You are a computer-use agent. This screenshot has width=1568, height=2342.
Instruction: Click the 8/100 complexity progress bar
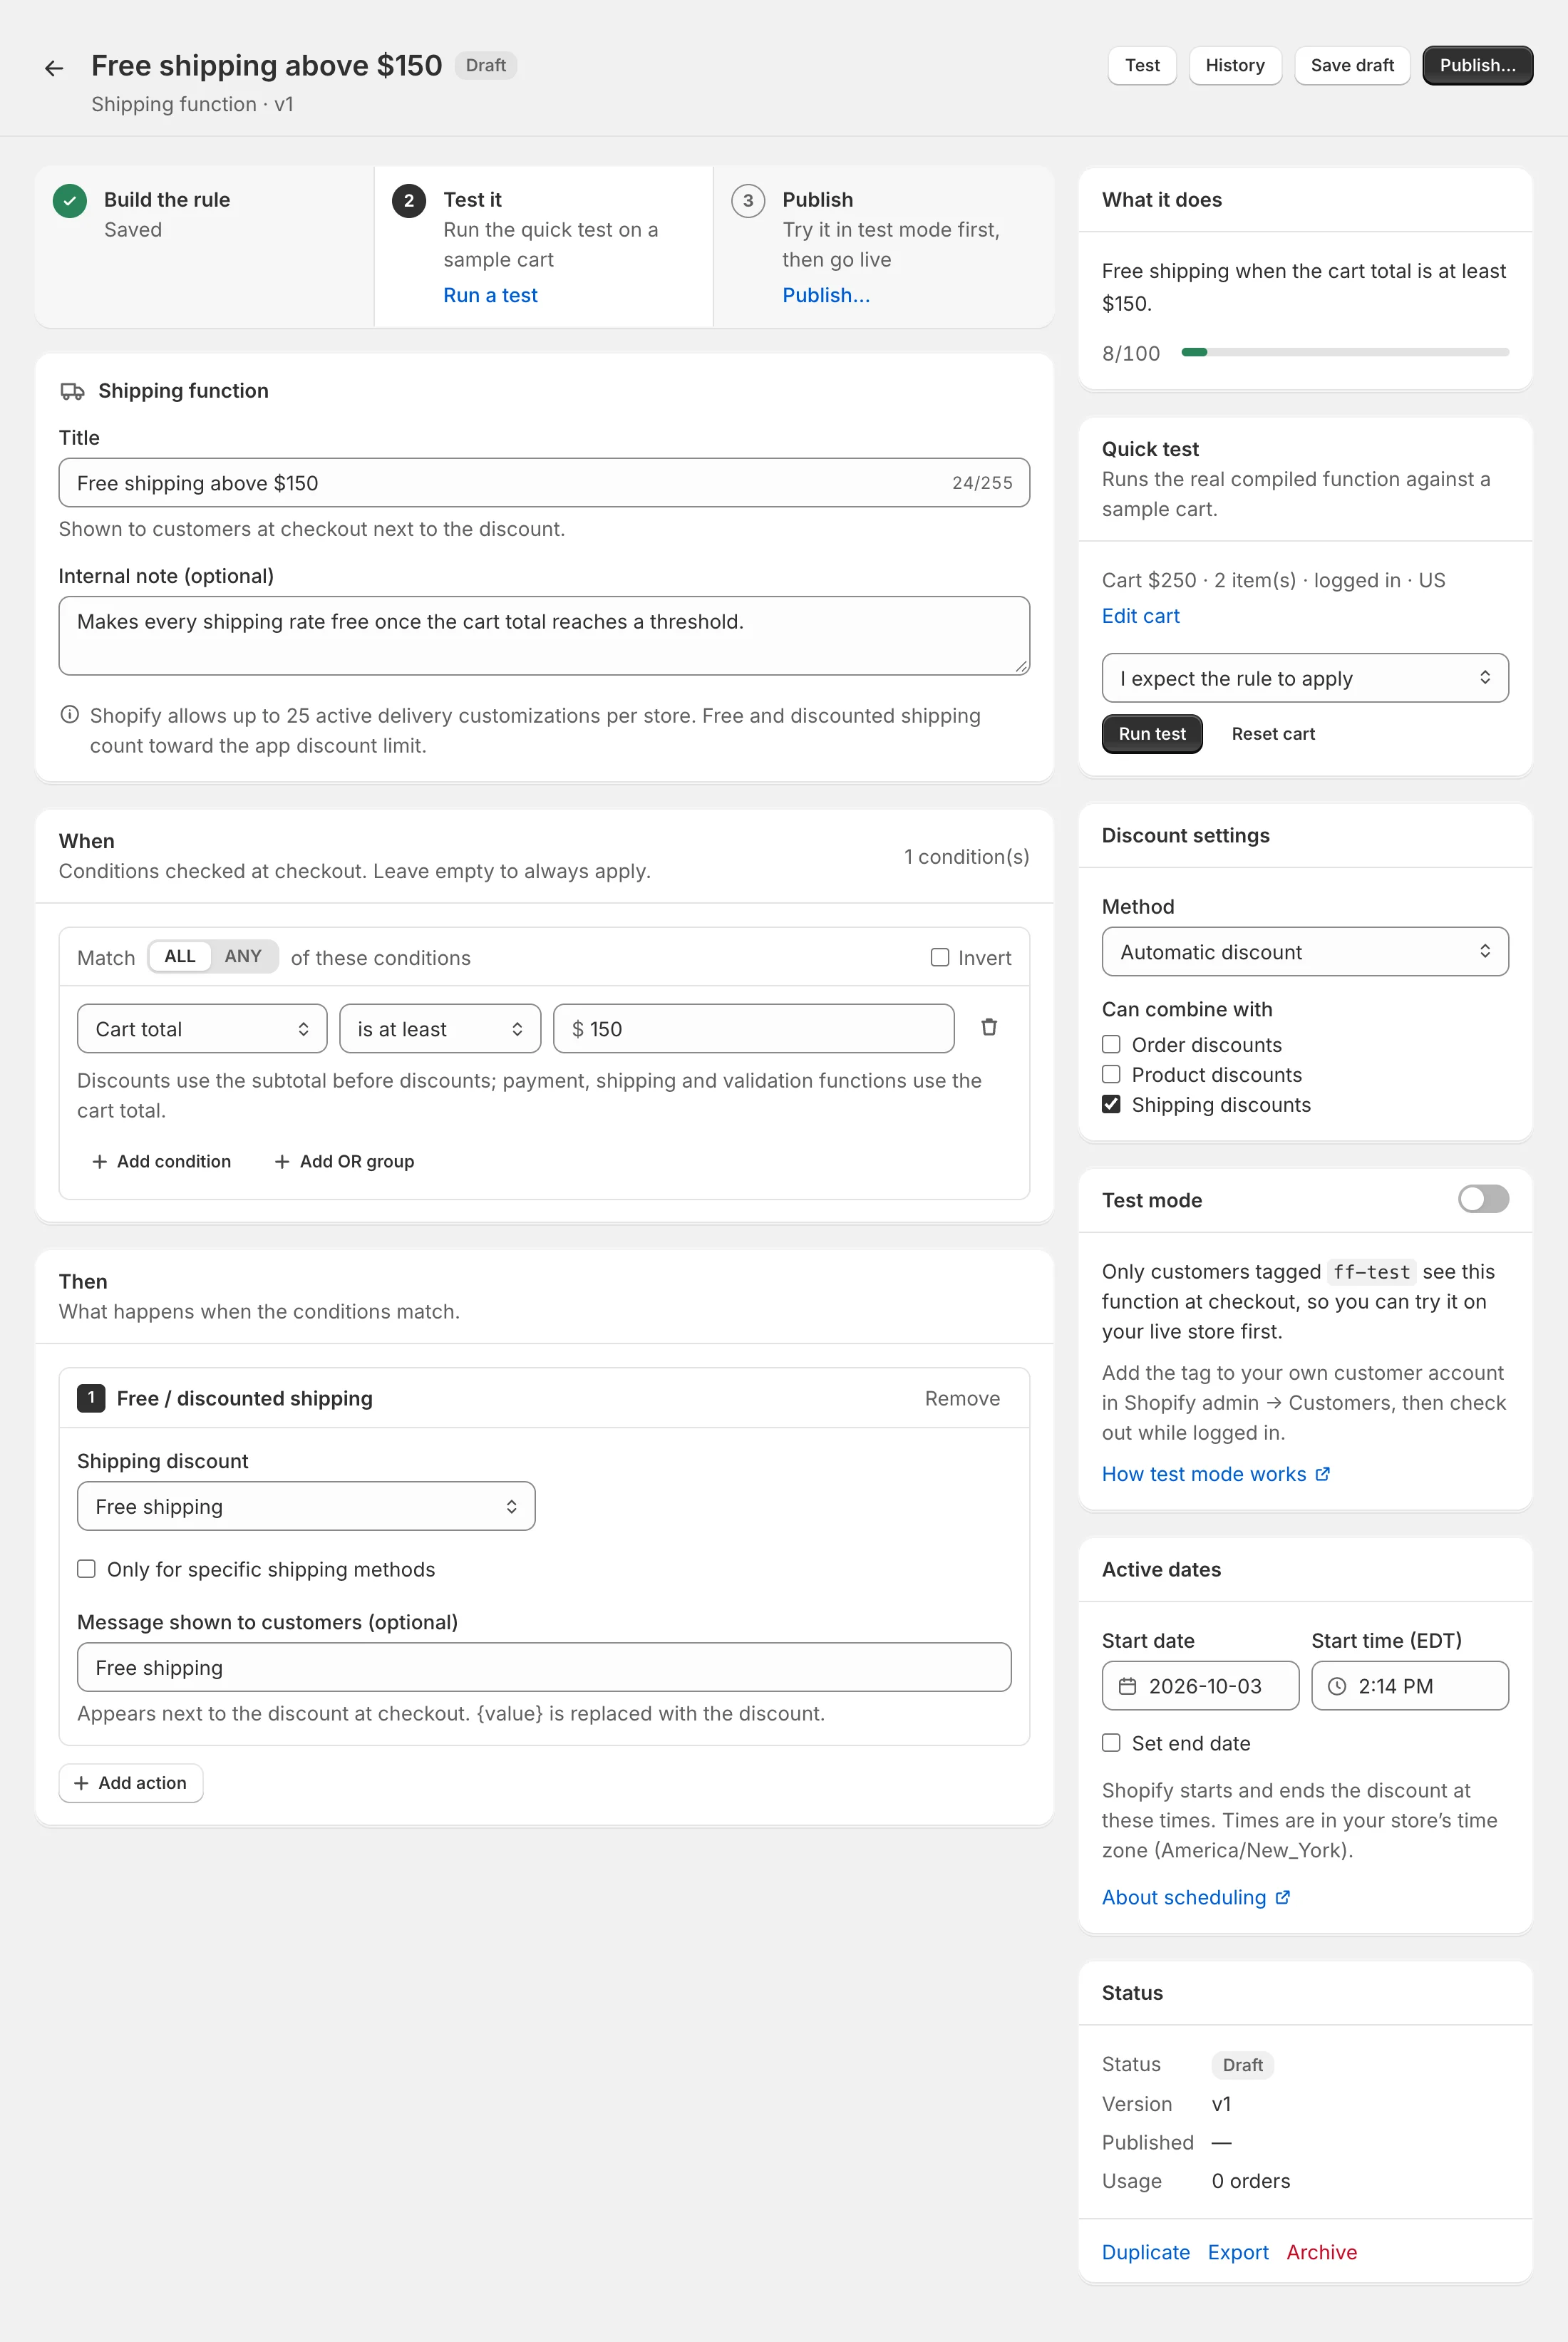click(x=1345, y=352)
